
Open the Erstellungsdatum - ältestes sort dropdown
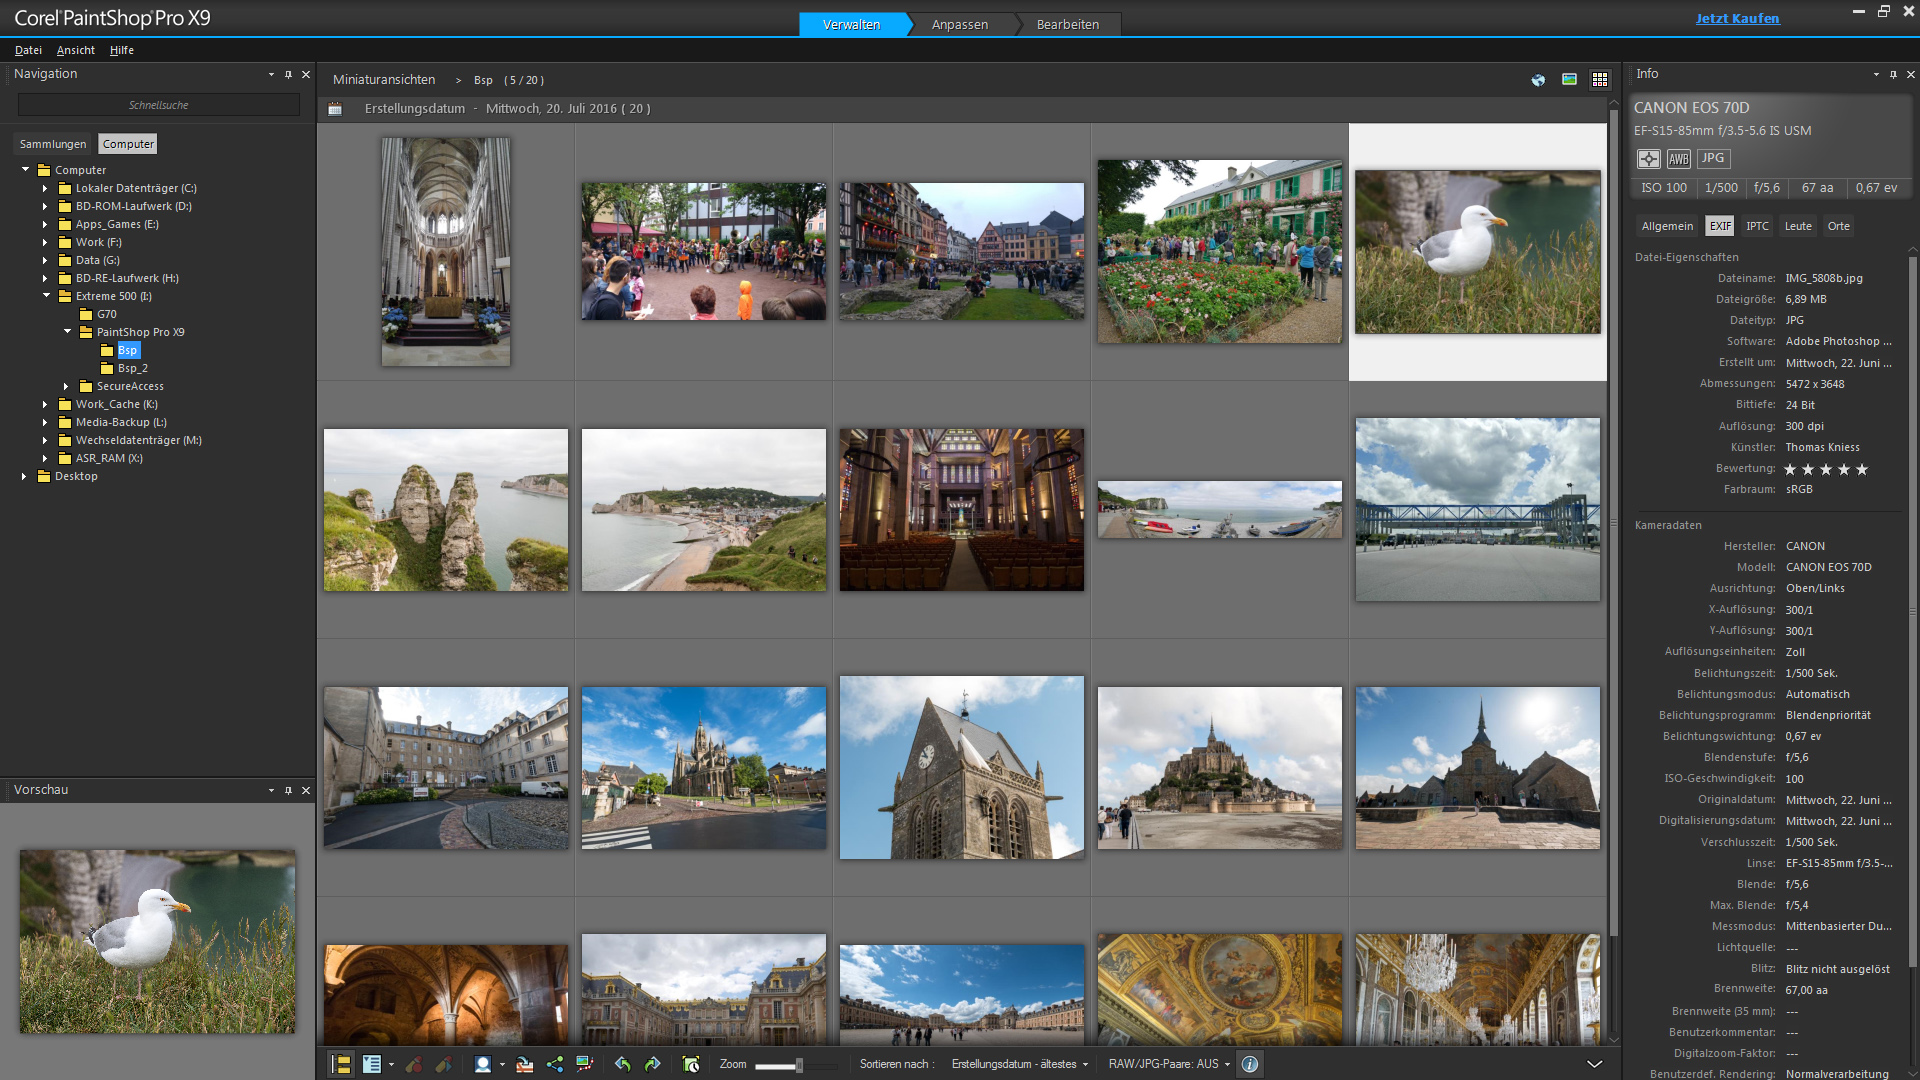point(1019,1064)
